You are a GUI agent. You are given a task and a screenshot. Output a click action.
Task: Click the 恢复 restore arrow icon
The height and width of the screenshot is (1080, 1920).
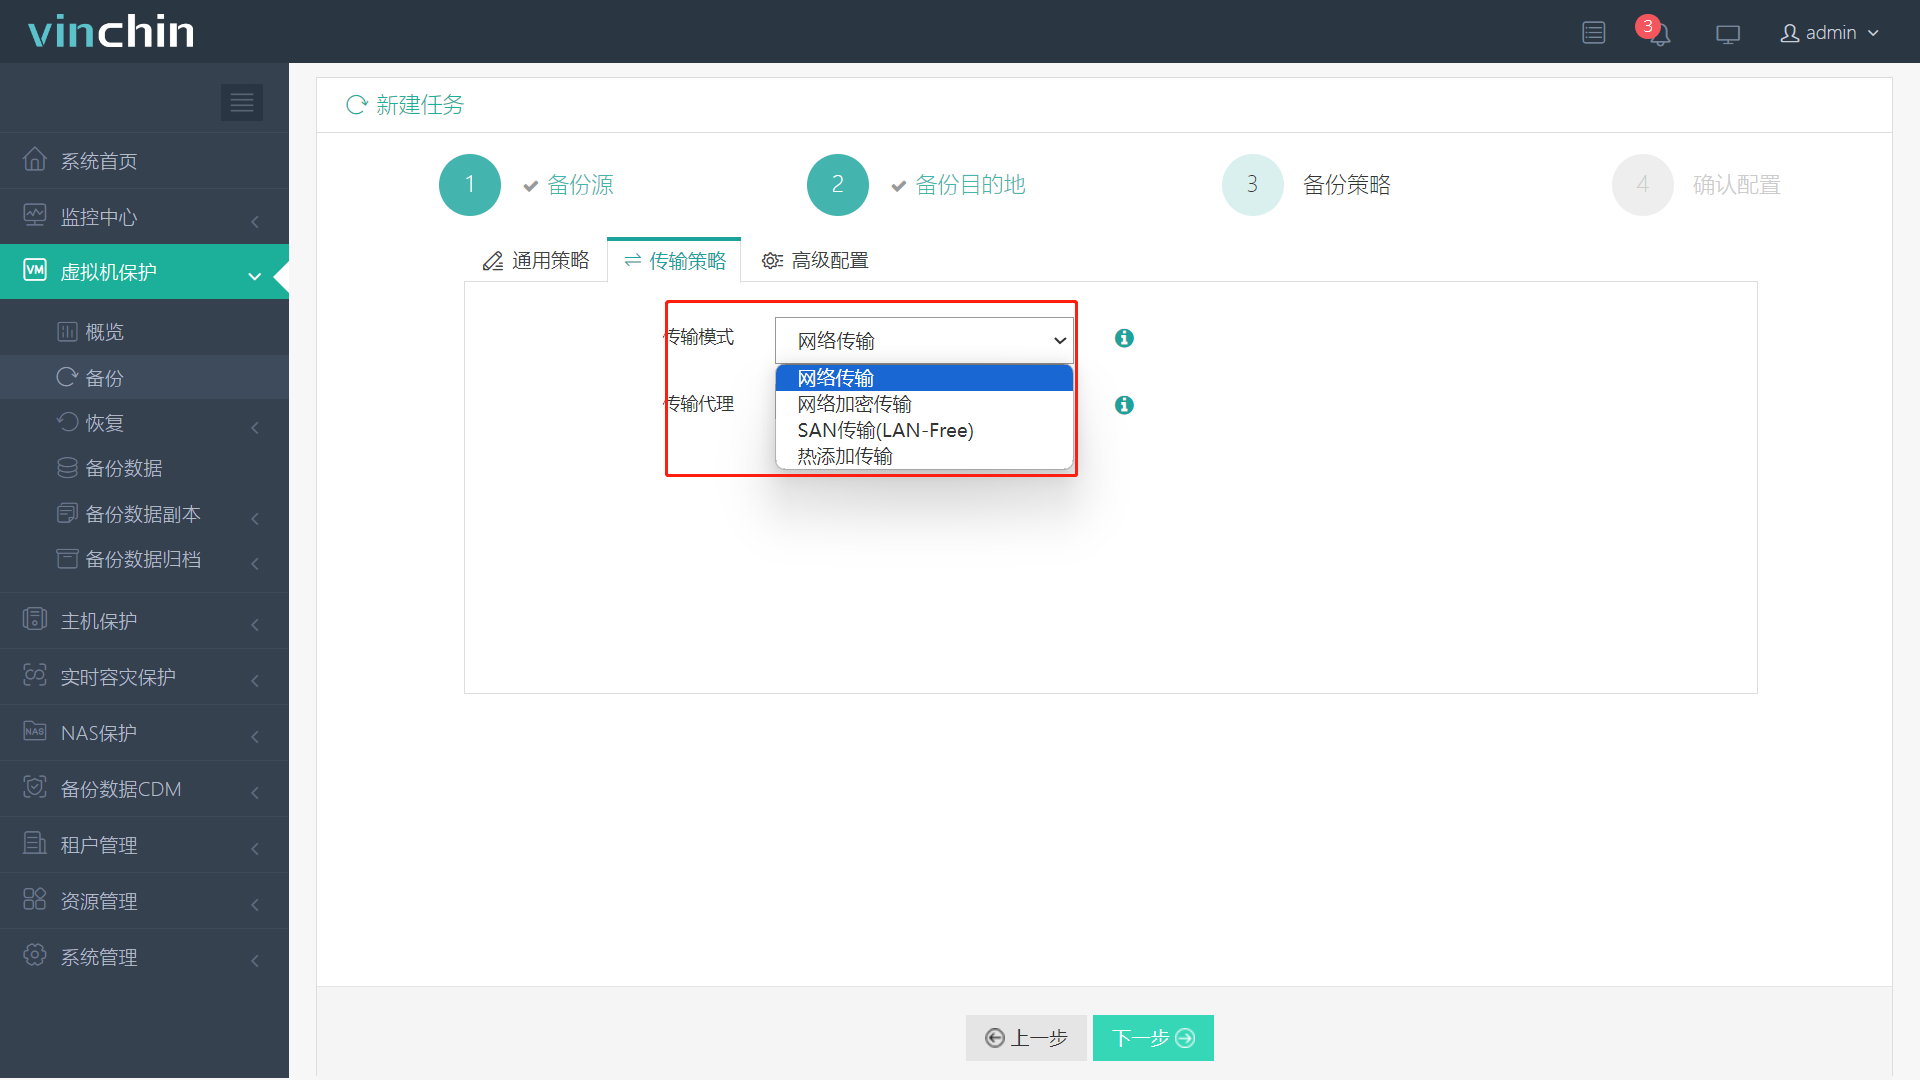pos(67,422)
